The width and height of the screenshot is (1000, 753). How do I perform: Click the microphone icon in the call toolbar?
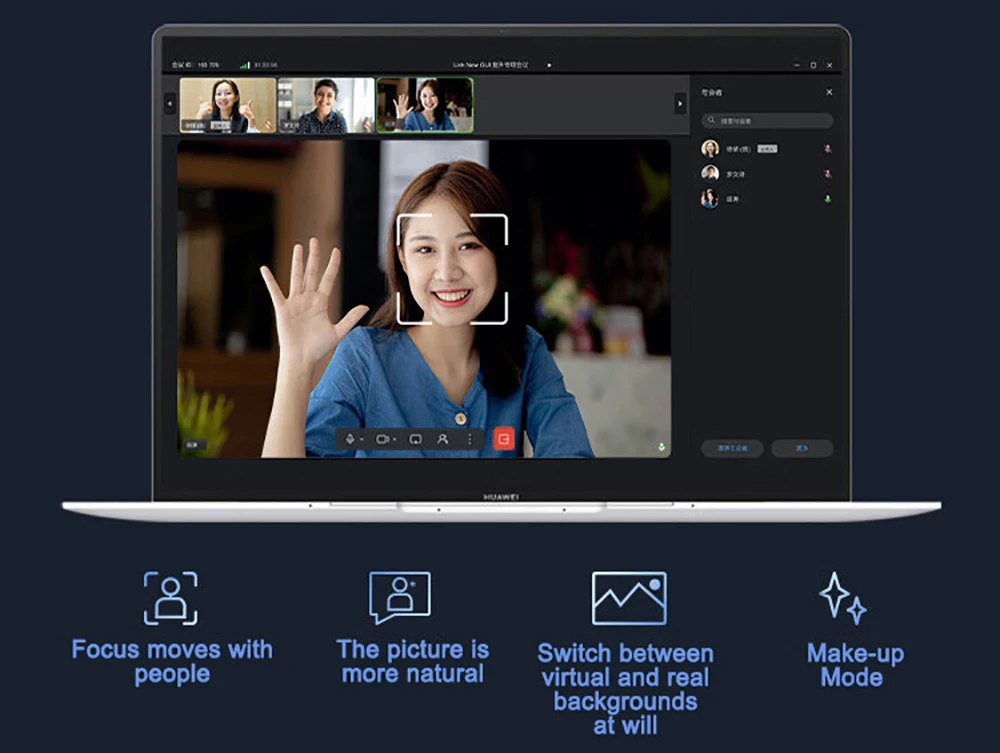[350, 439]
